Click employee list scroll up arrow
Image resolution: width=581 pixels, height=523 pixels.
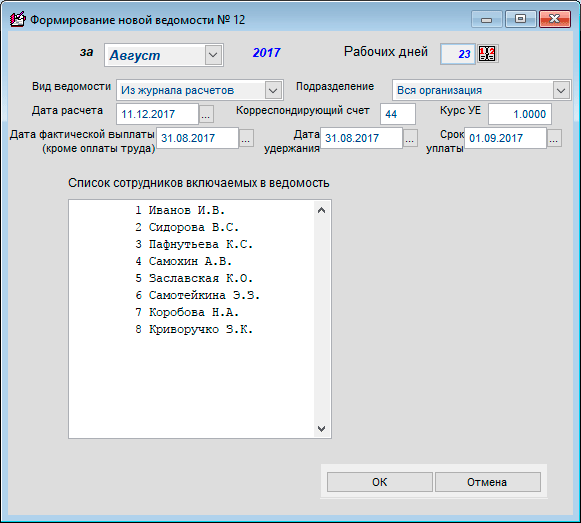pyautogui.click(x=321, y=211)
